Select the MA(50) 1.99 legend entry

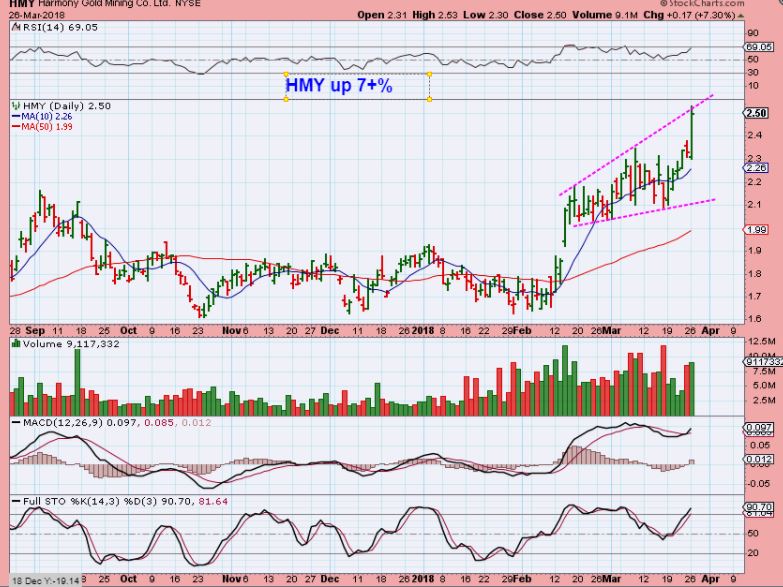click(x=42, y=127)
